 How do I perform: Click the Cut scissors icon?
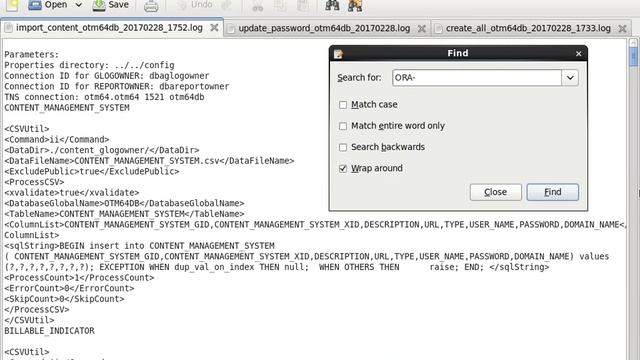258,5
